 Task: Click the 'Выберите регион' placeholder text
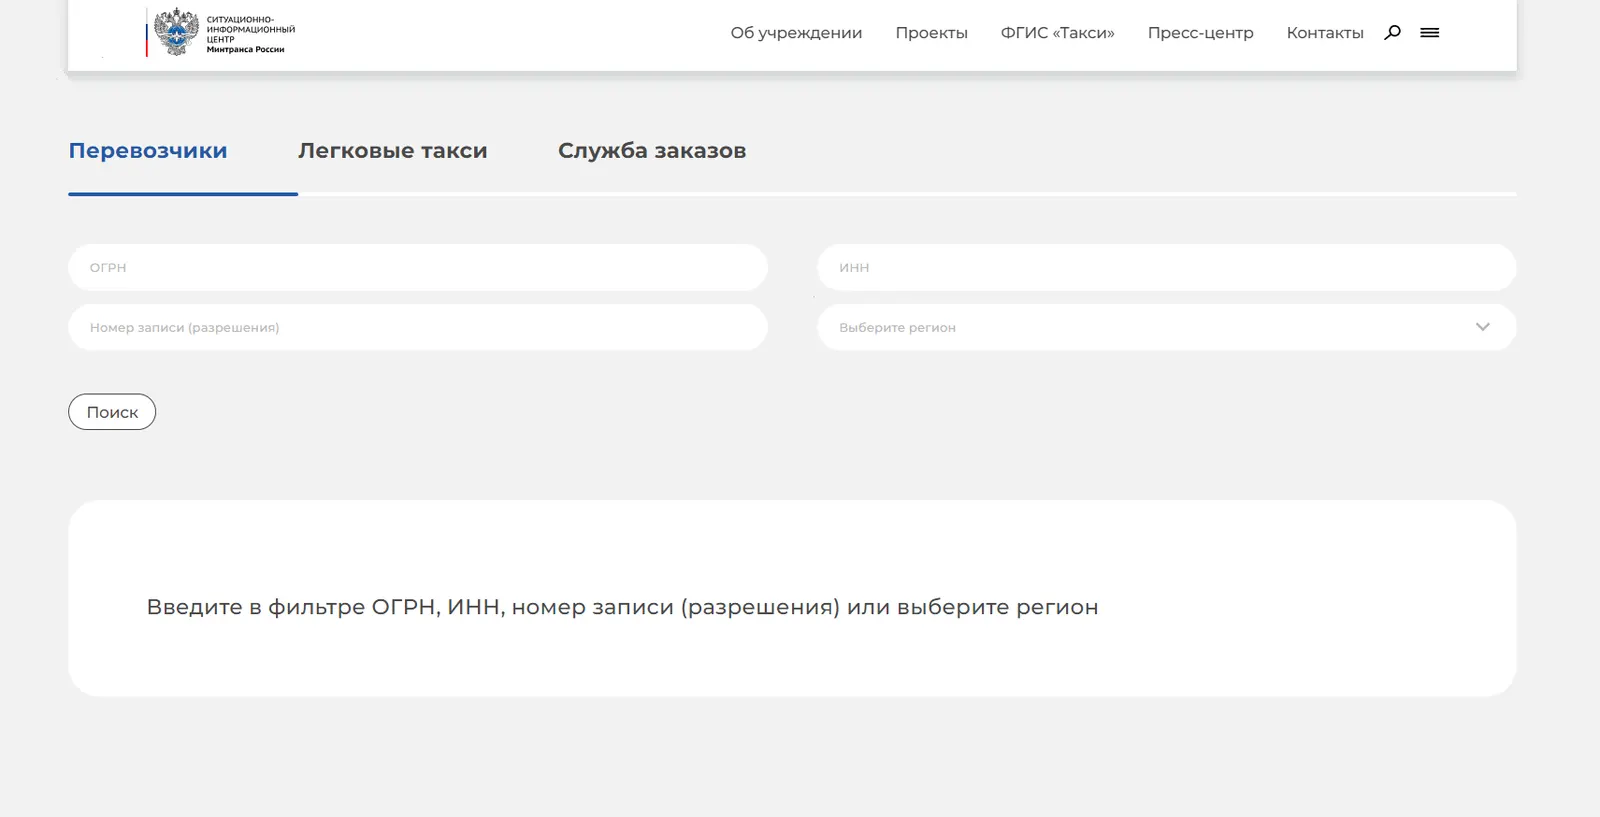click(x=897, y=328)
